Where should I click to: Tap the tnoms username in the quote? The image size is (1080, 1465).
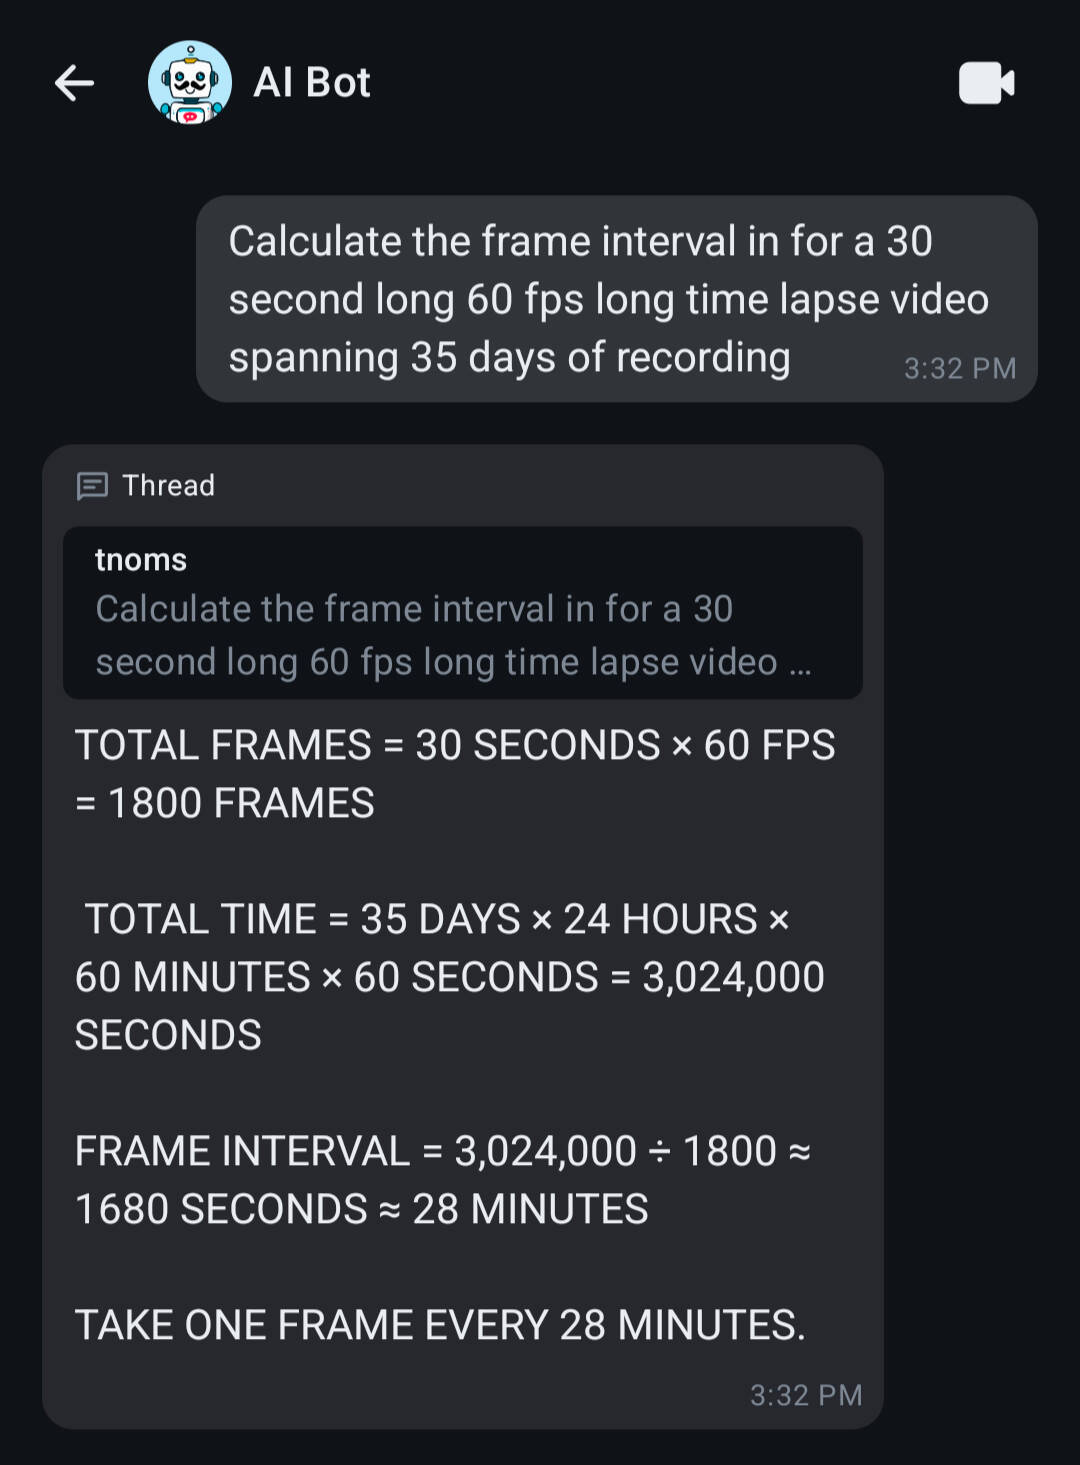click(141, 560)
